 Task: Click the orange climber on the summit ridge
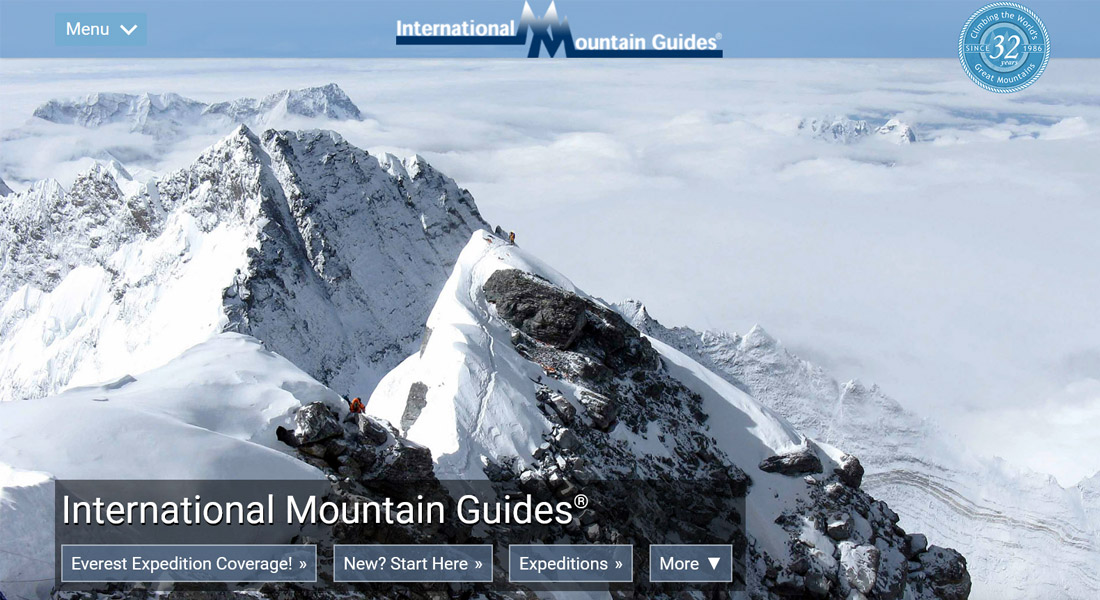[512, 238]
